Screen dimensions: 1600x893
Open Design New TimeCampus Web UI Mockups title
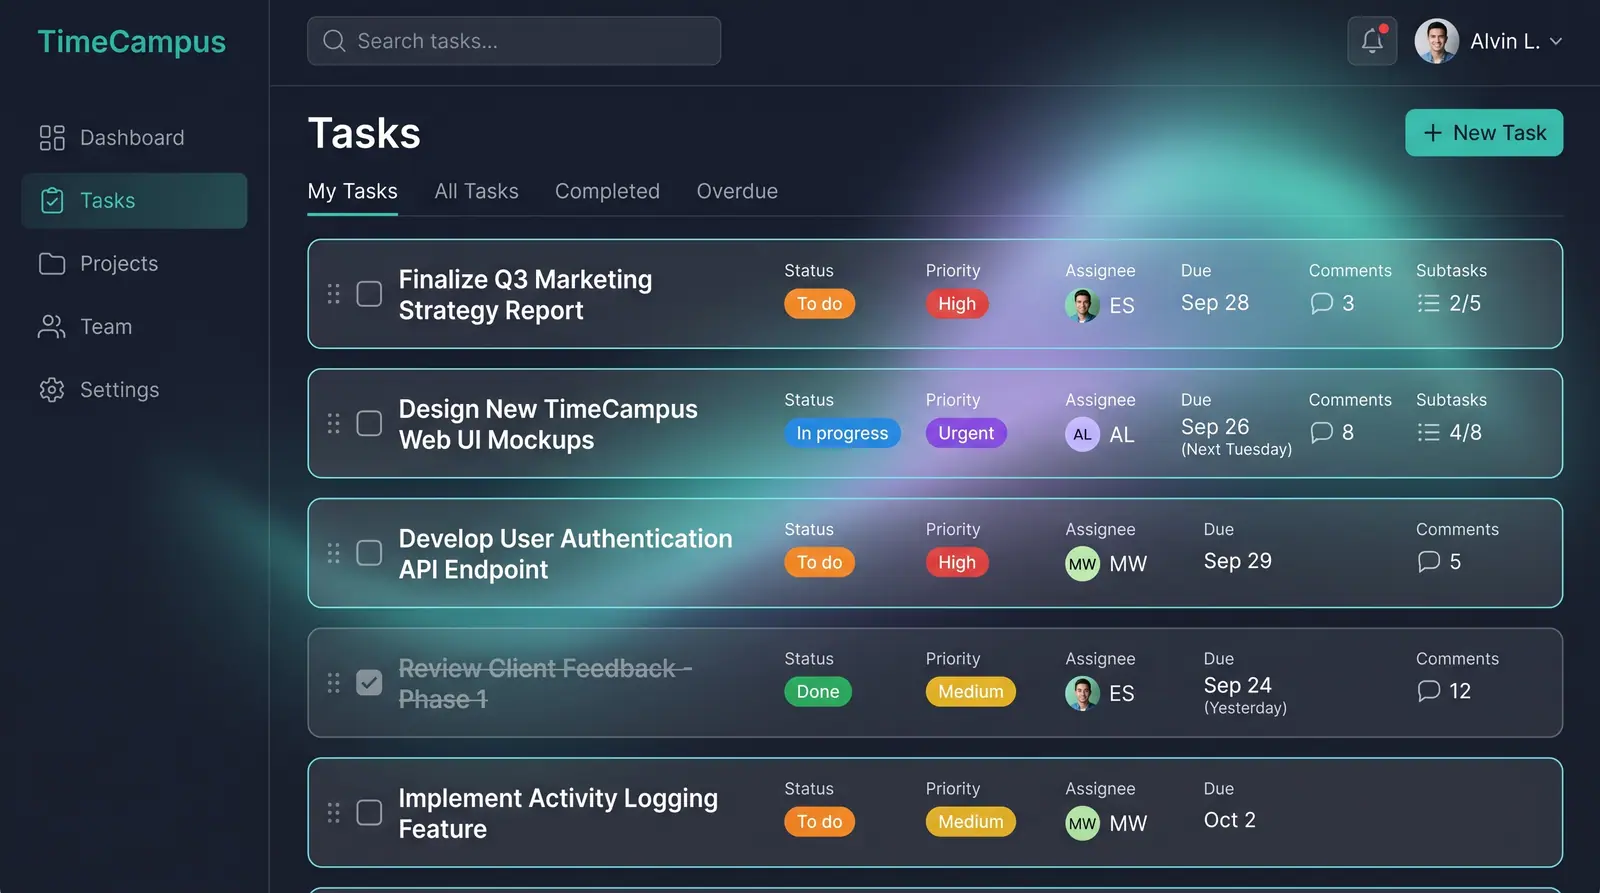[548, 425]
